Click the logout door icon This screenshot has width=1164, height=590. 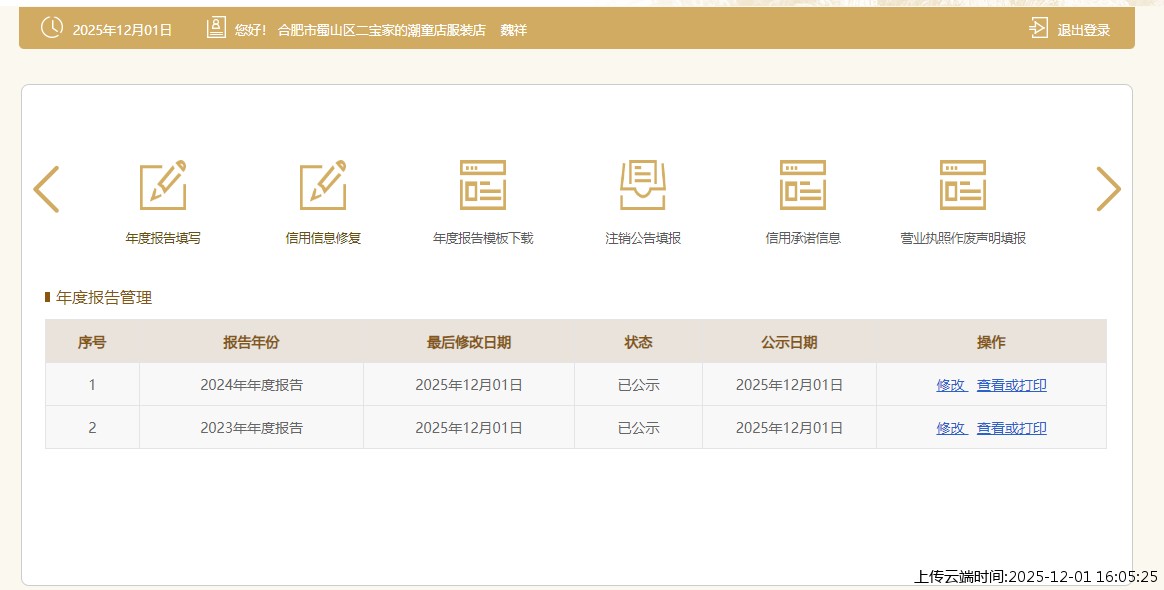(1039, 28)
